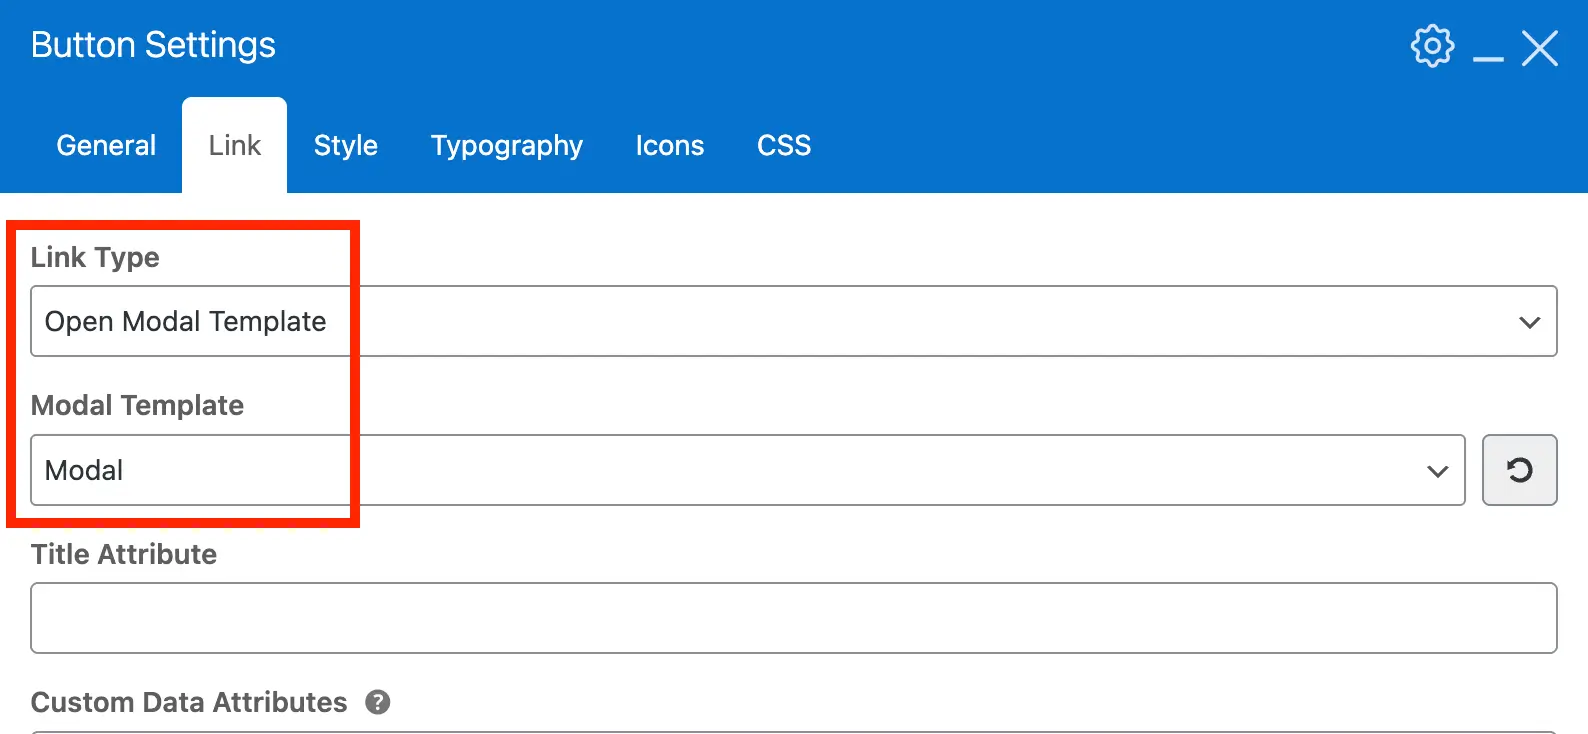The height and width of the screenshot is (734, 1588).
Task: Open the settings gear icon
Action: click(x=1432, y=45)
